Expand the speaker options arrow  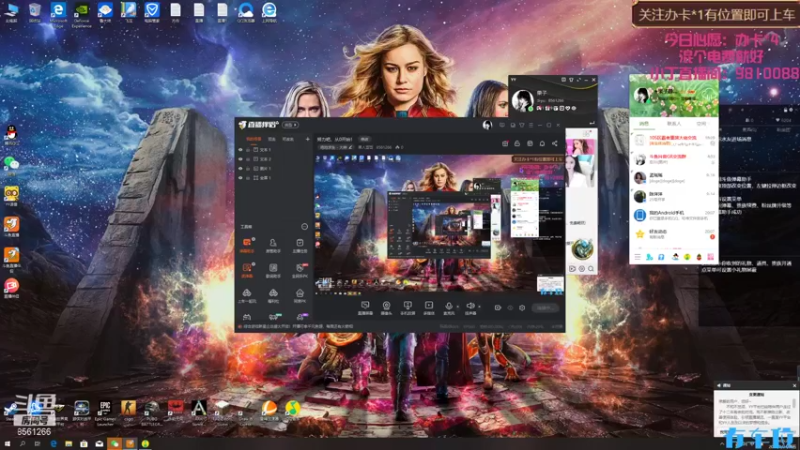point(479,307)
